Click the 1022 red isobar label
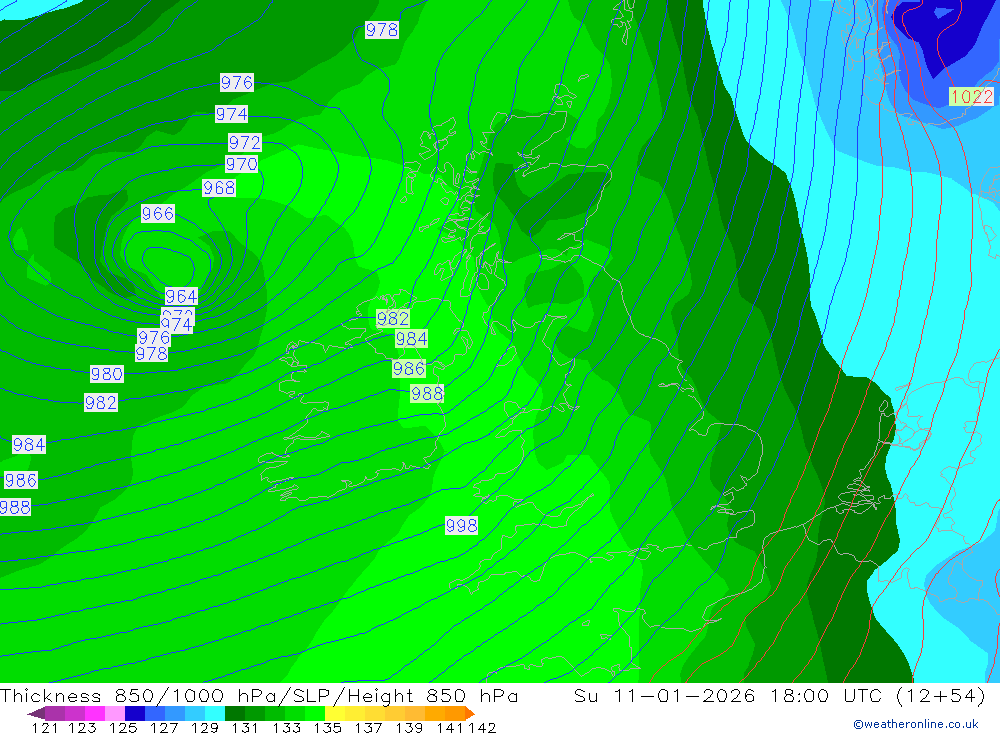This screenshot has height=733, width=1000. click(971, 97)
